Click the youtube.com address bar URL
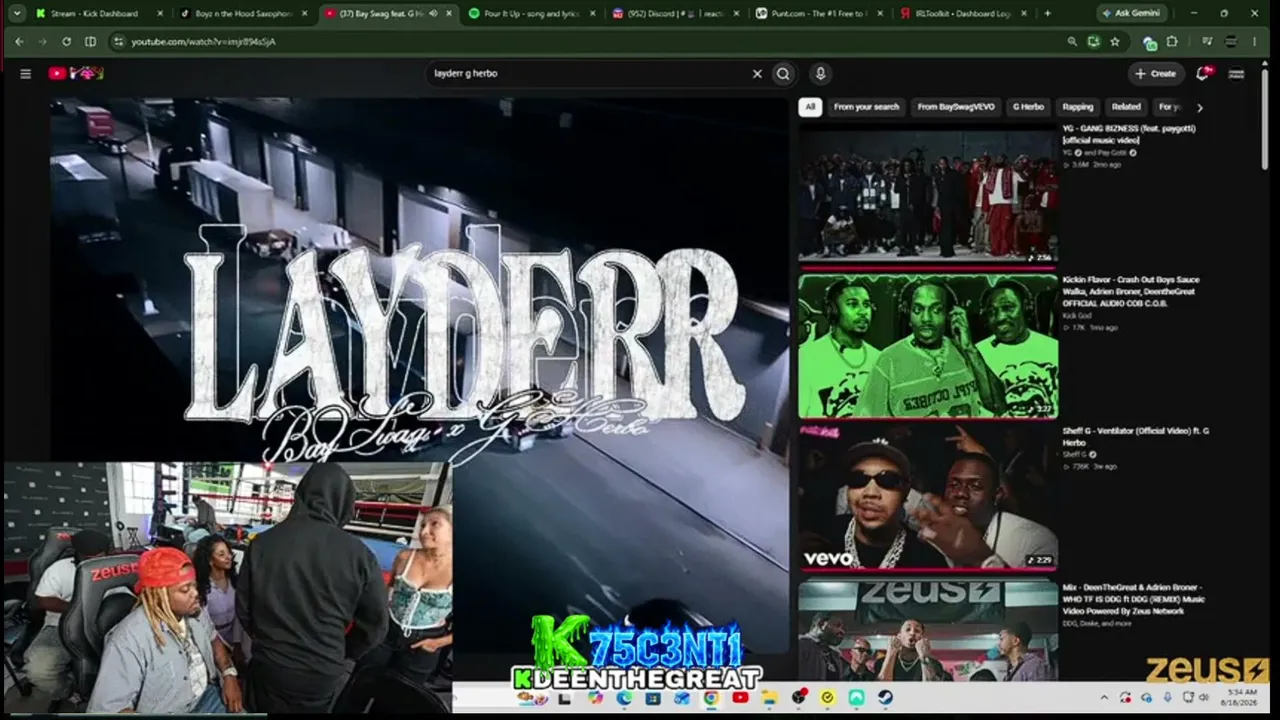1280x720 pixels. coord(203,42)
